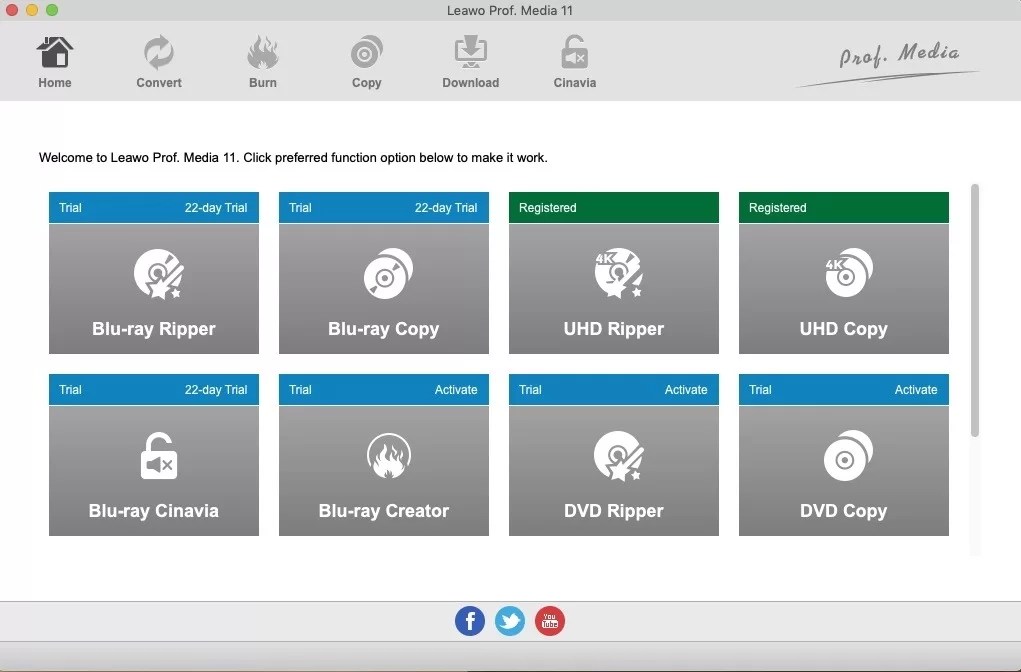1021x672 pixels.
Task: Open the YouTube channel icon
Action: (550, 620)
